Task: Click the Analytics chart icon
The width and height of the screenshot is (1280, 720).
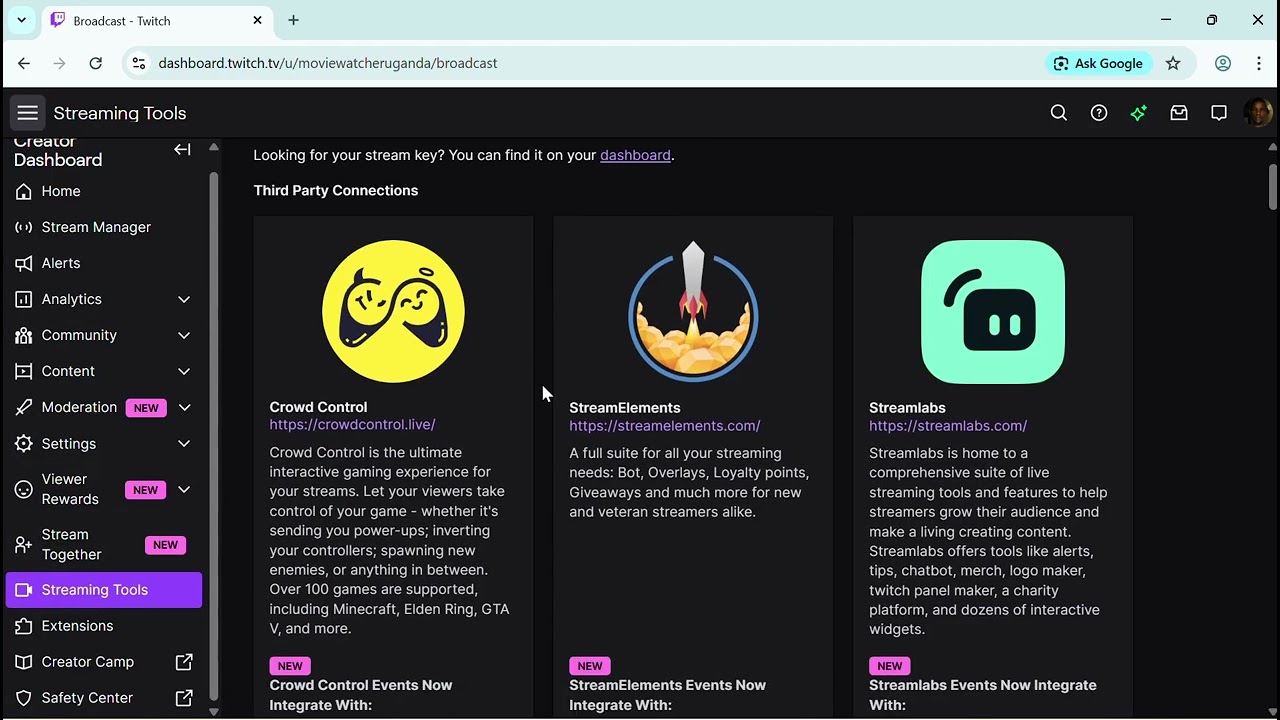Action: point(24,299)
